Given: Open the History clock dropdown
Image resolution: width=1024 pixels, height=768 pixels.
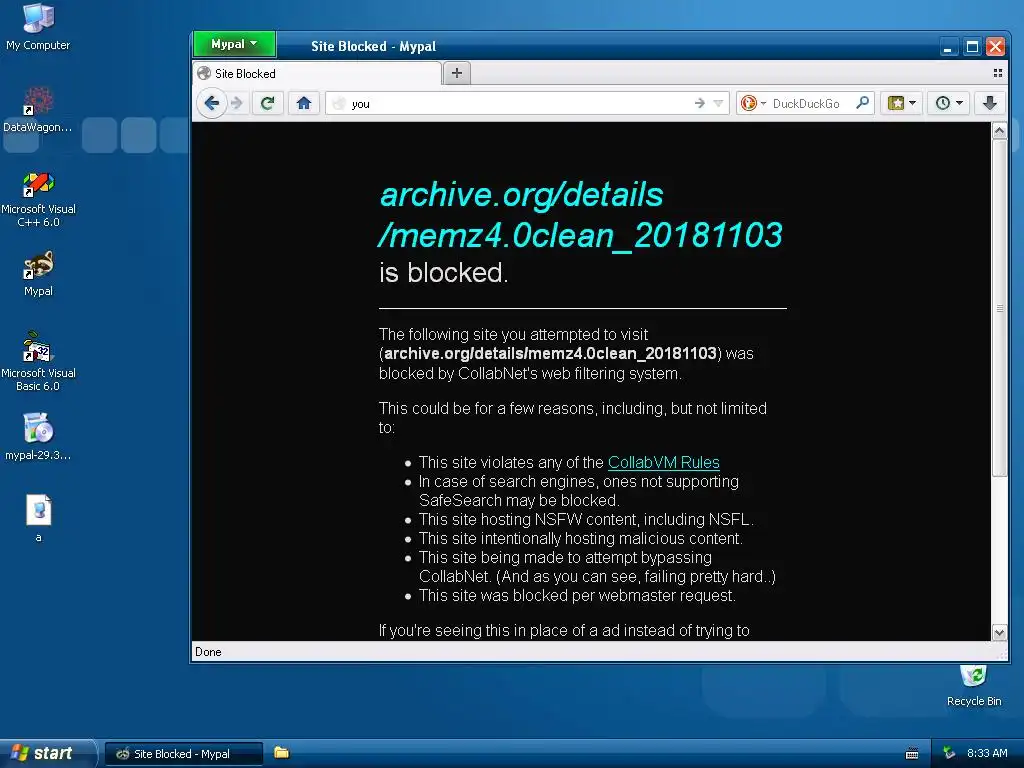Looking at the screenshot, I should pyautogui.click(x=948, y=103).
